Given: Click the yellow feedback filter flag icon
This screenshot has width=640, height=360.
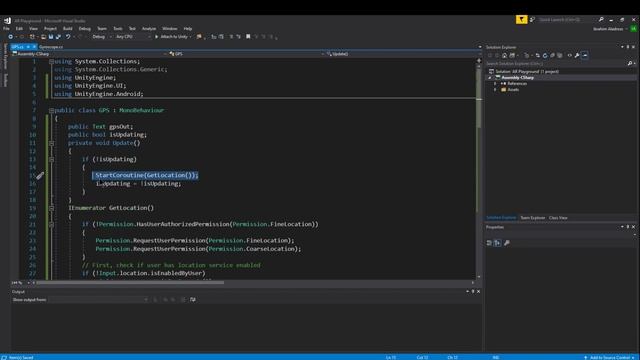Looking at the screenshot, I should (521, 20).
